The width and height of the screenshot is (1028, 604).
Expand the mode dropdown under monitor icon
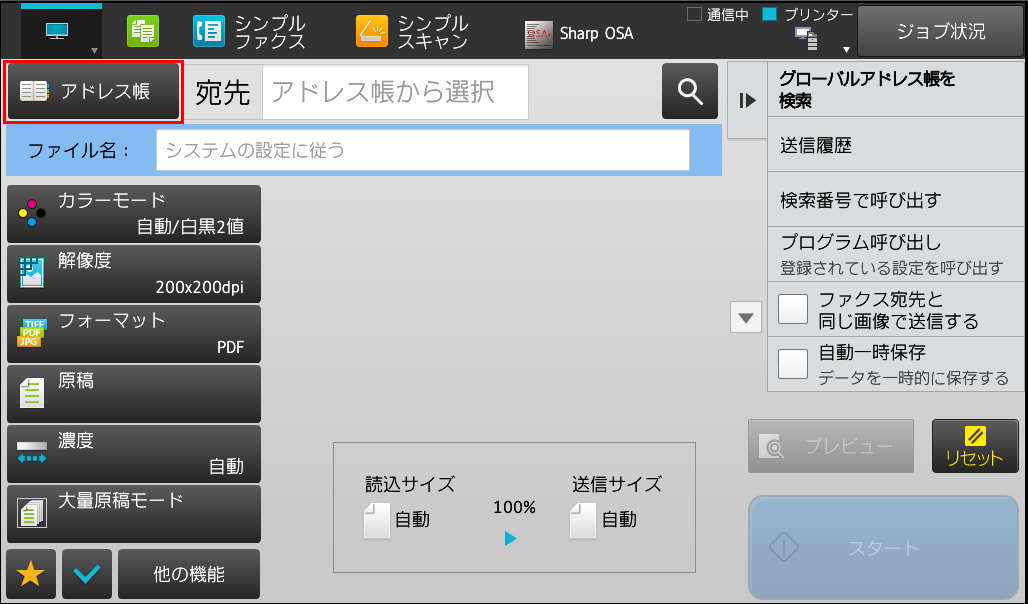coord(94,50)
